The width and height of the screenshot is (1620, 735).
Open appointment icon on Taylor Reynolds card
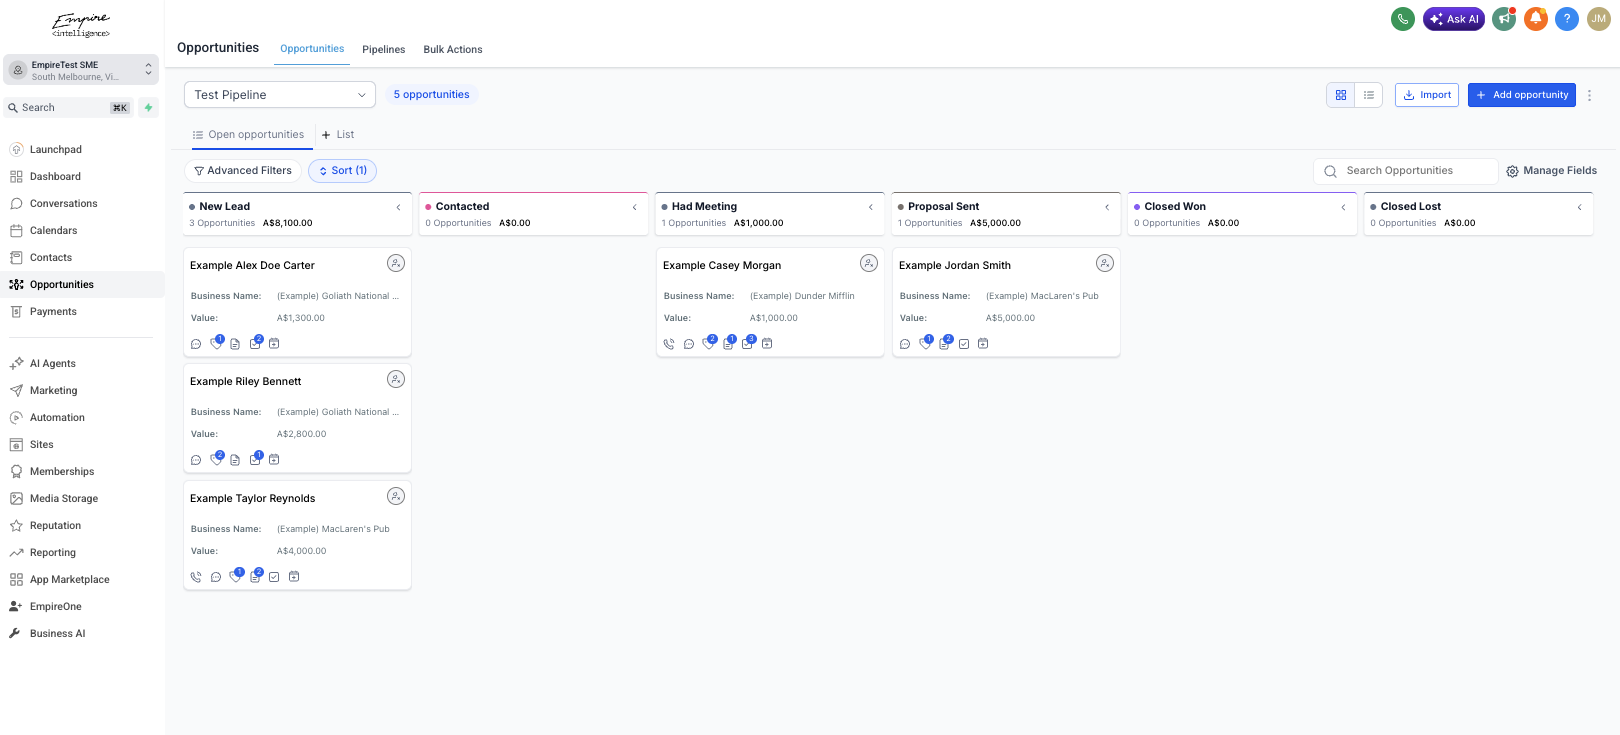click(x=294, y=577)
